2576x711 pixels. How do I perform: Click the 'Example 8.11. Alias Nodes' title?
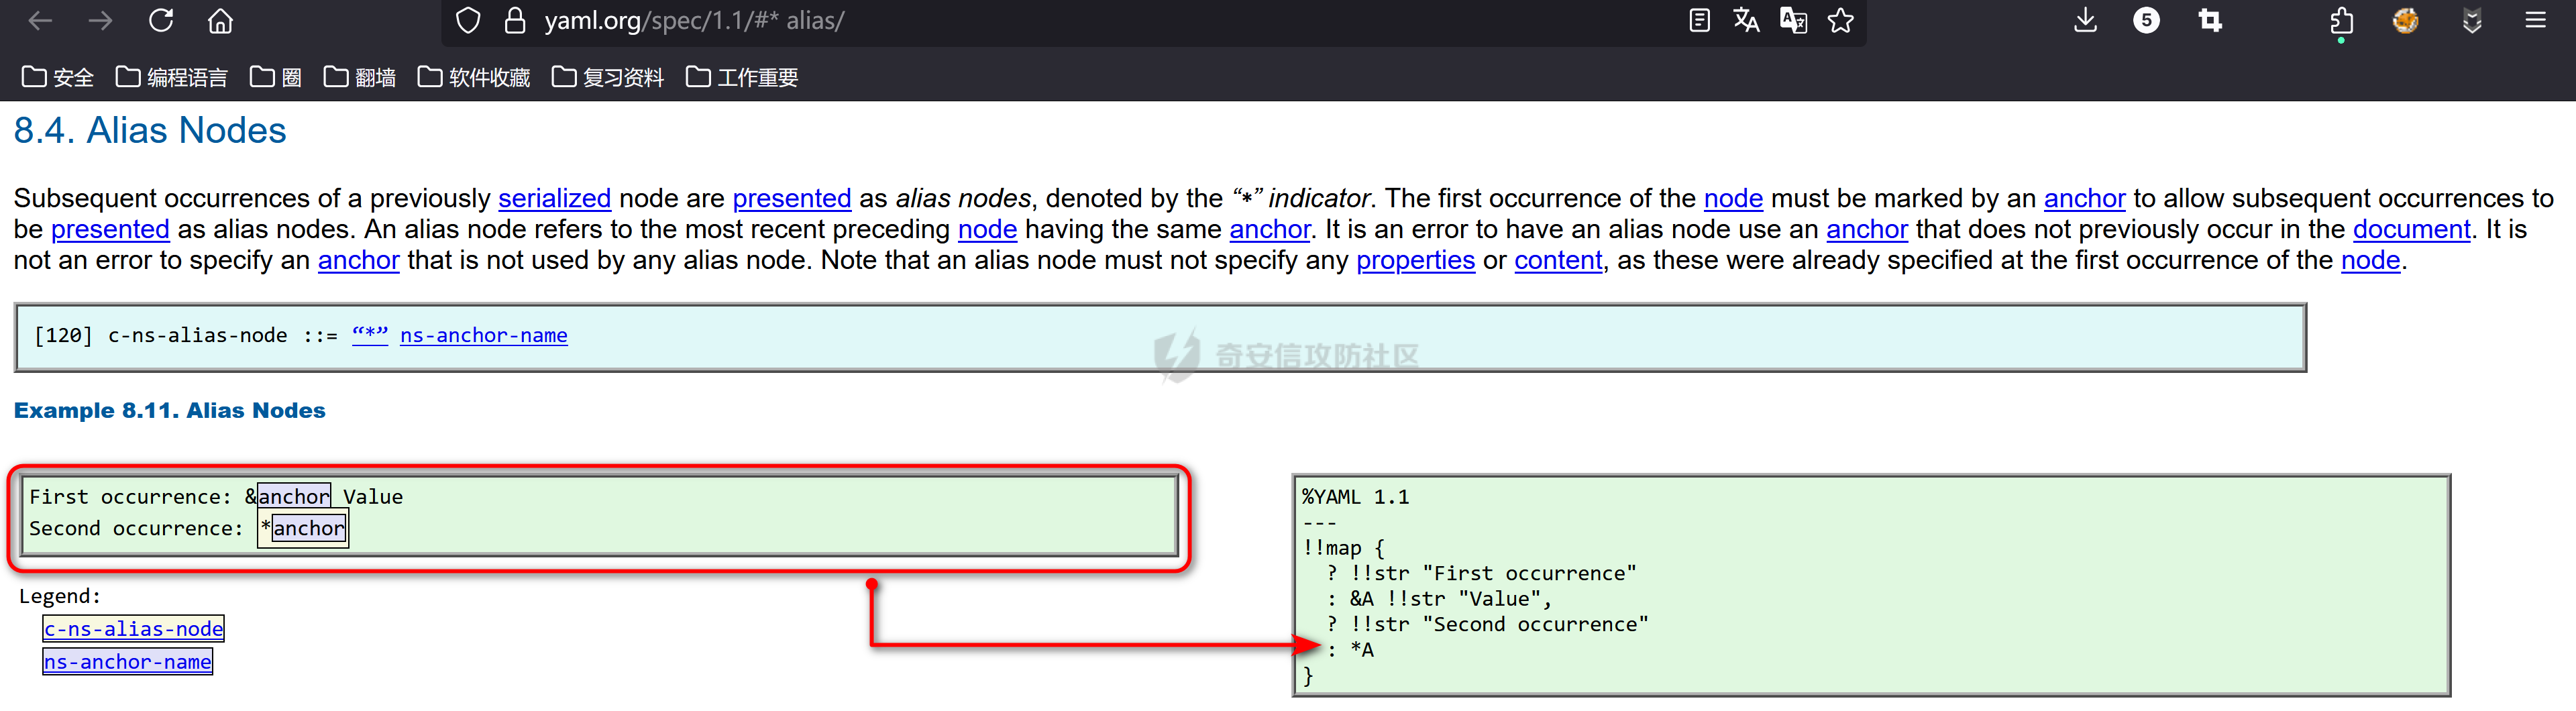(169, 410)
